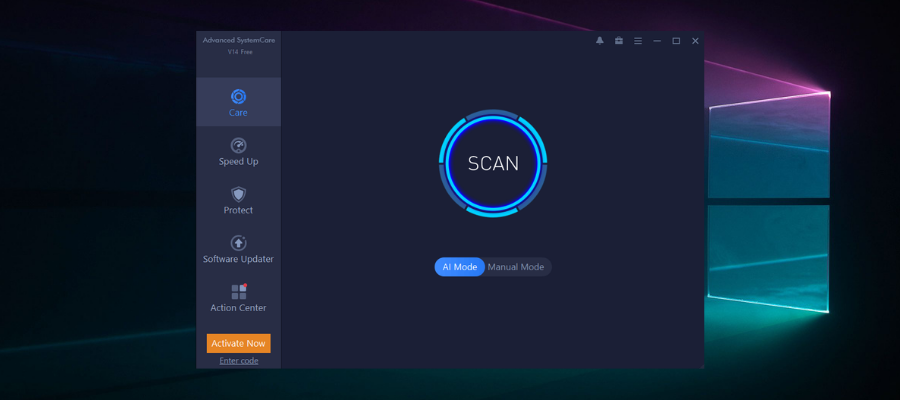This screenshot has width=900, height=400.
Task: Click the notification bell icon
Action: pos(600,41)
